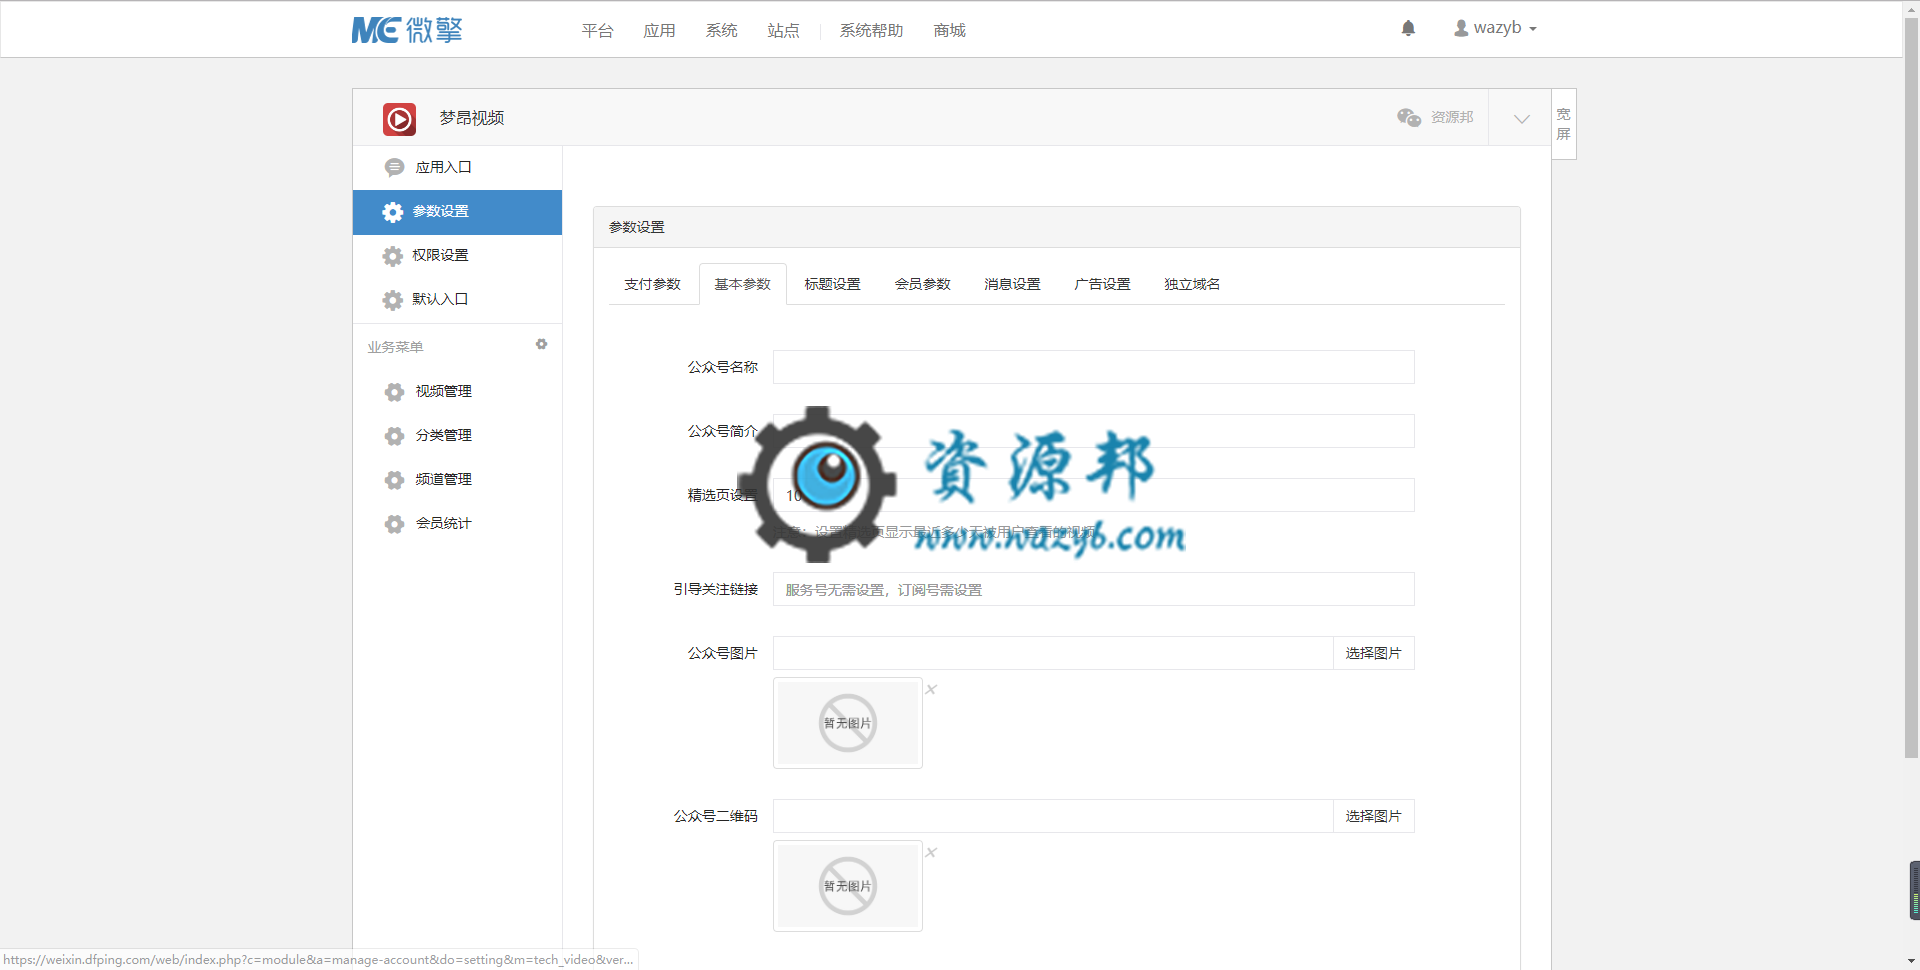The image size is (1920, 970).
Task: Click the scrollbar down arrow
Action: [x=1911, y=961]
